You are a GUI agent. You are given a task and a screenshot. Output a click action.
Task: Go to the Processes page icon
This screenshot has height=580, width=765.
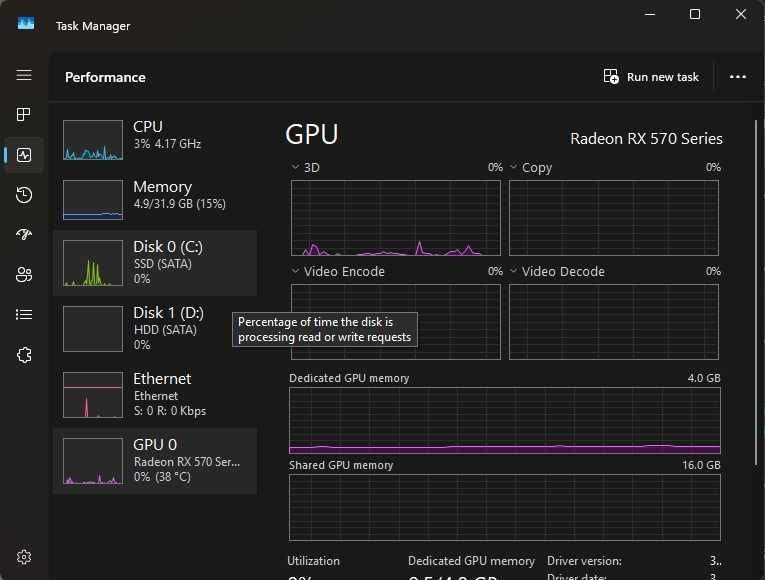(23, 115)
